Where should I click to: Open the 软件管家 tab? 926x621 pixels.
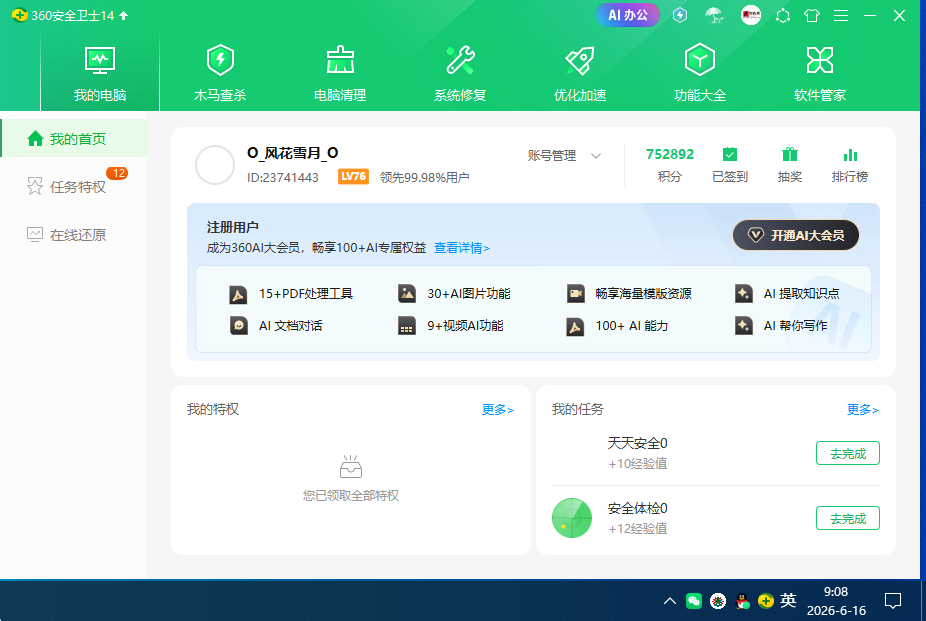tap(820, 73)
